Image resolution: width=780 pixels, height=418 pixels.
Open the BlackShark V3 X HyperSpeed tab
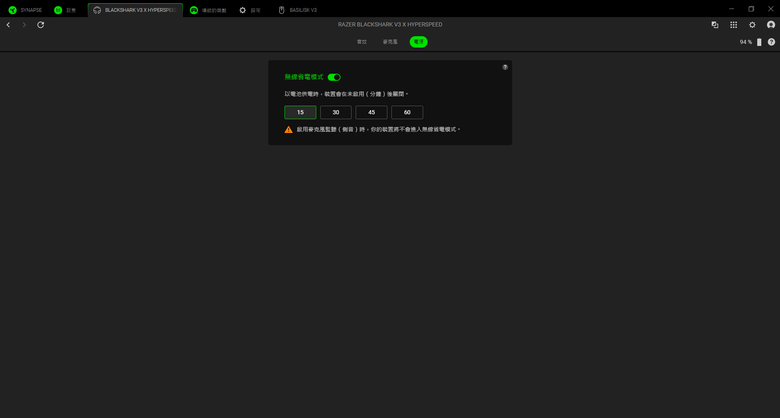coord(135,10)
